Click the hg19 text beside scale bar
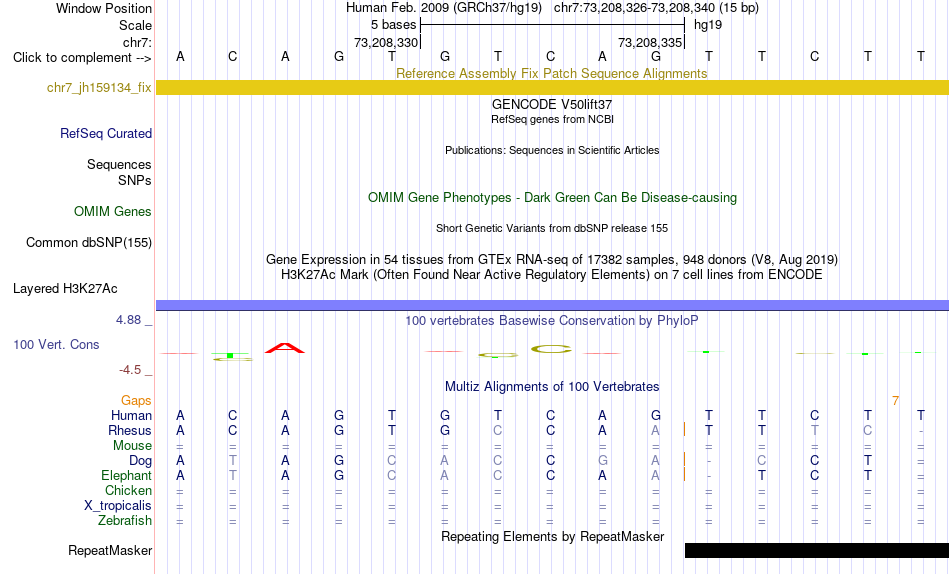Screen dimensions: 950x574 [x=708, y=25]
